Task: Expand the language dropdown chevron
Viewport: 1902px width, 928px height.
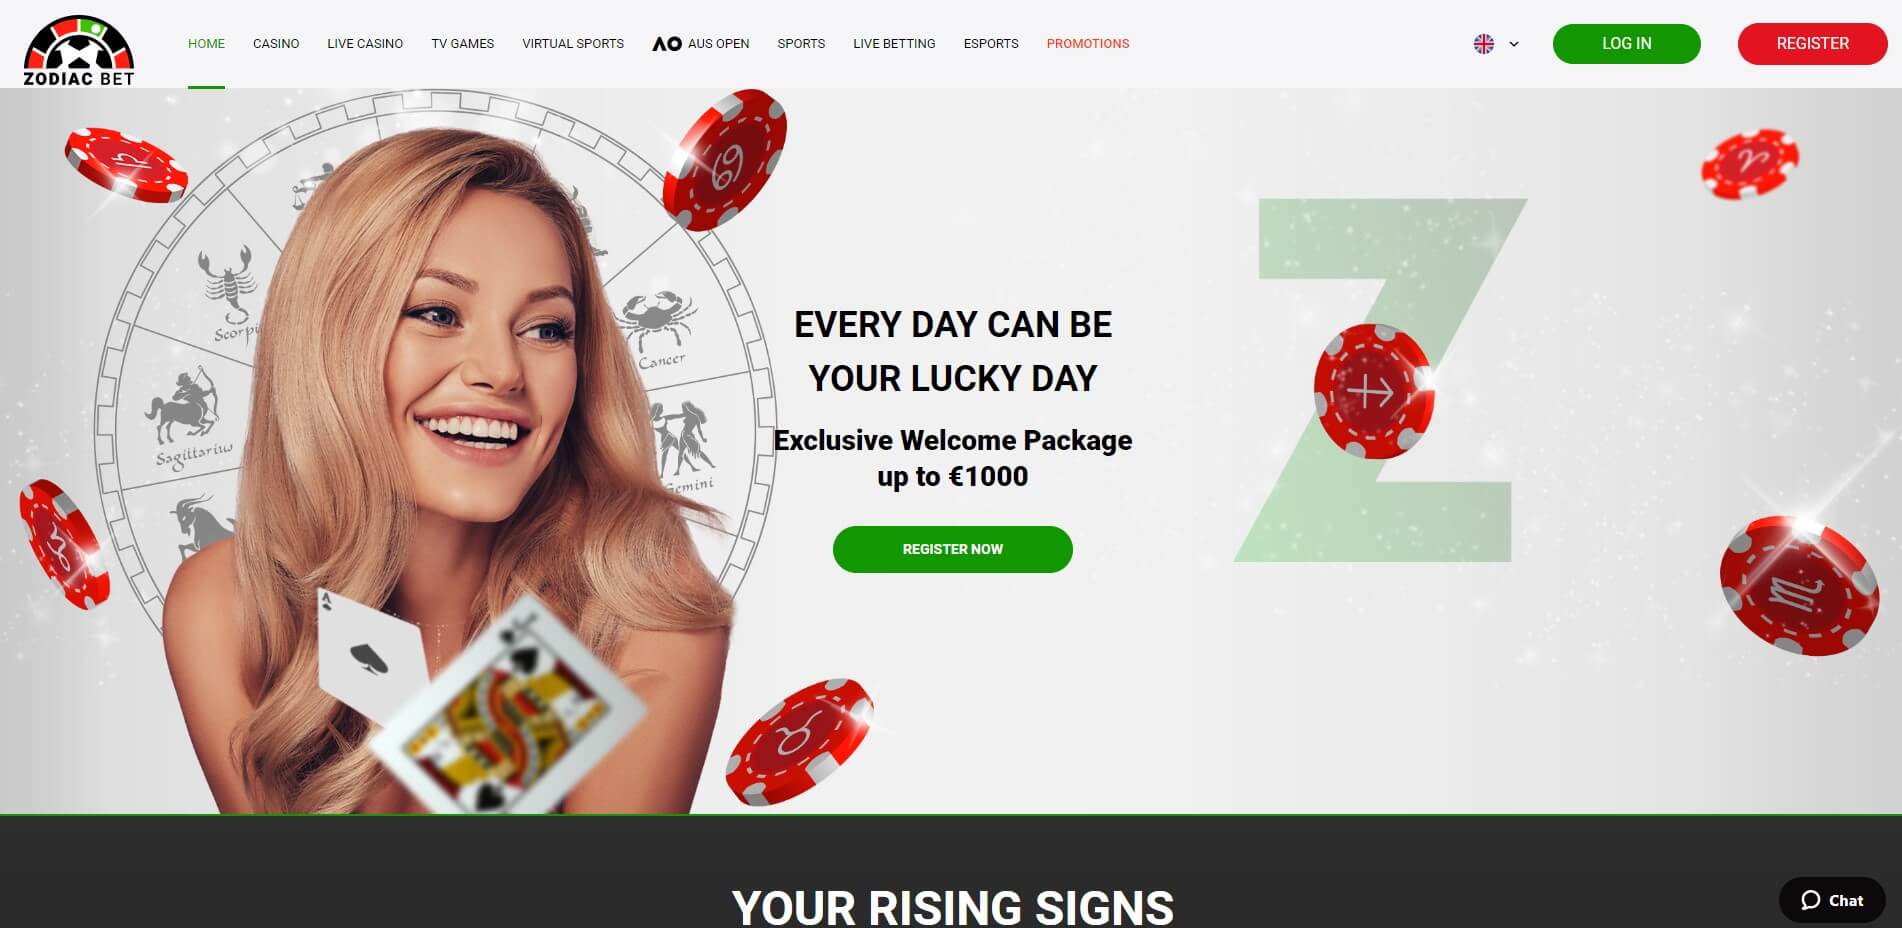Action: [1514, 44]
